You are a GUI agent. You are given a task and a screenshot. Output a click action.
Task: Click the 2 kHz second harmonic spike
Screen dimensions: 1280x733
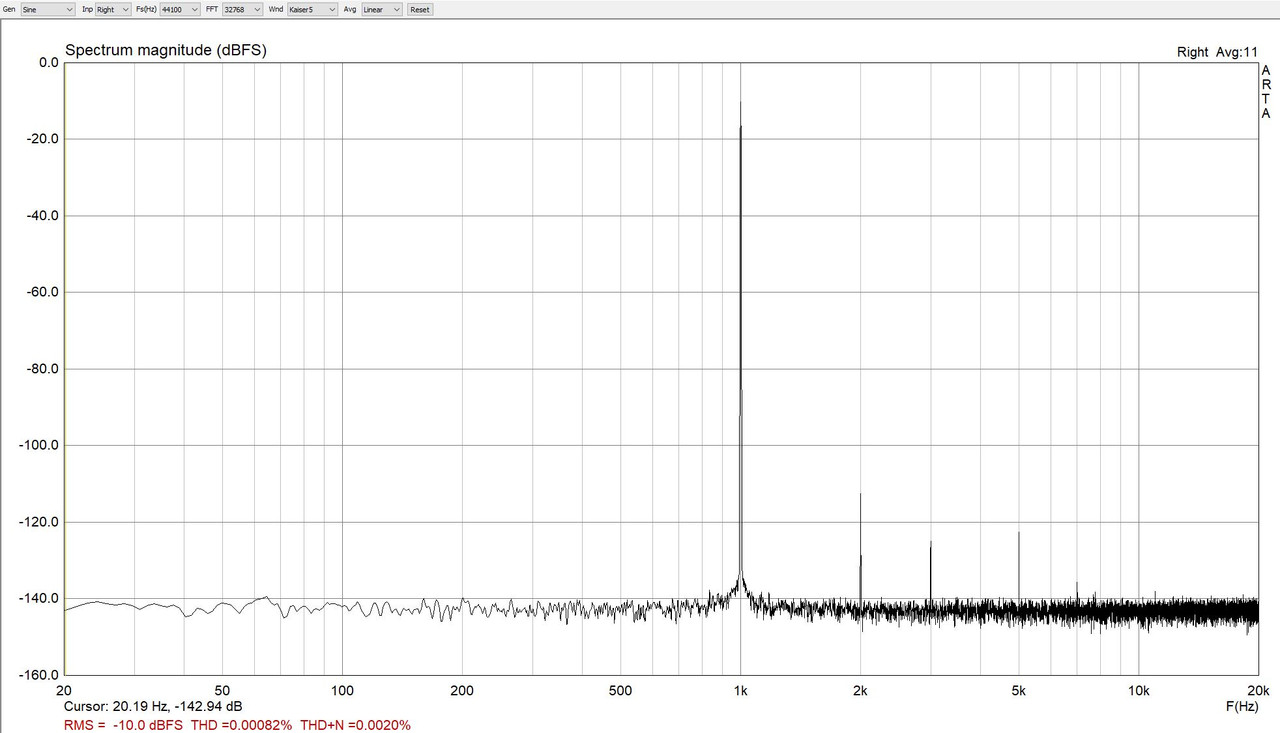click(860, 548)
